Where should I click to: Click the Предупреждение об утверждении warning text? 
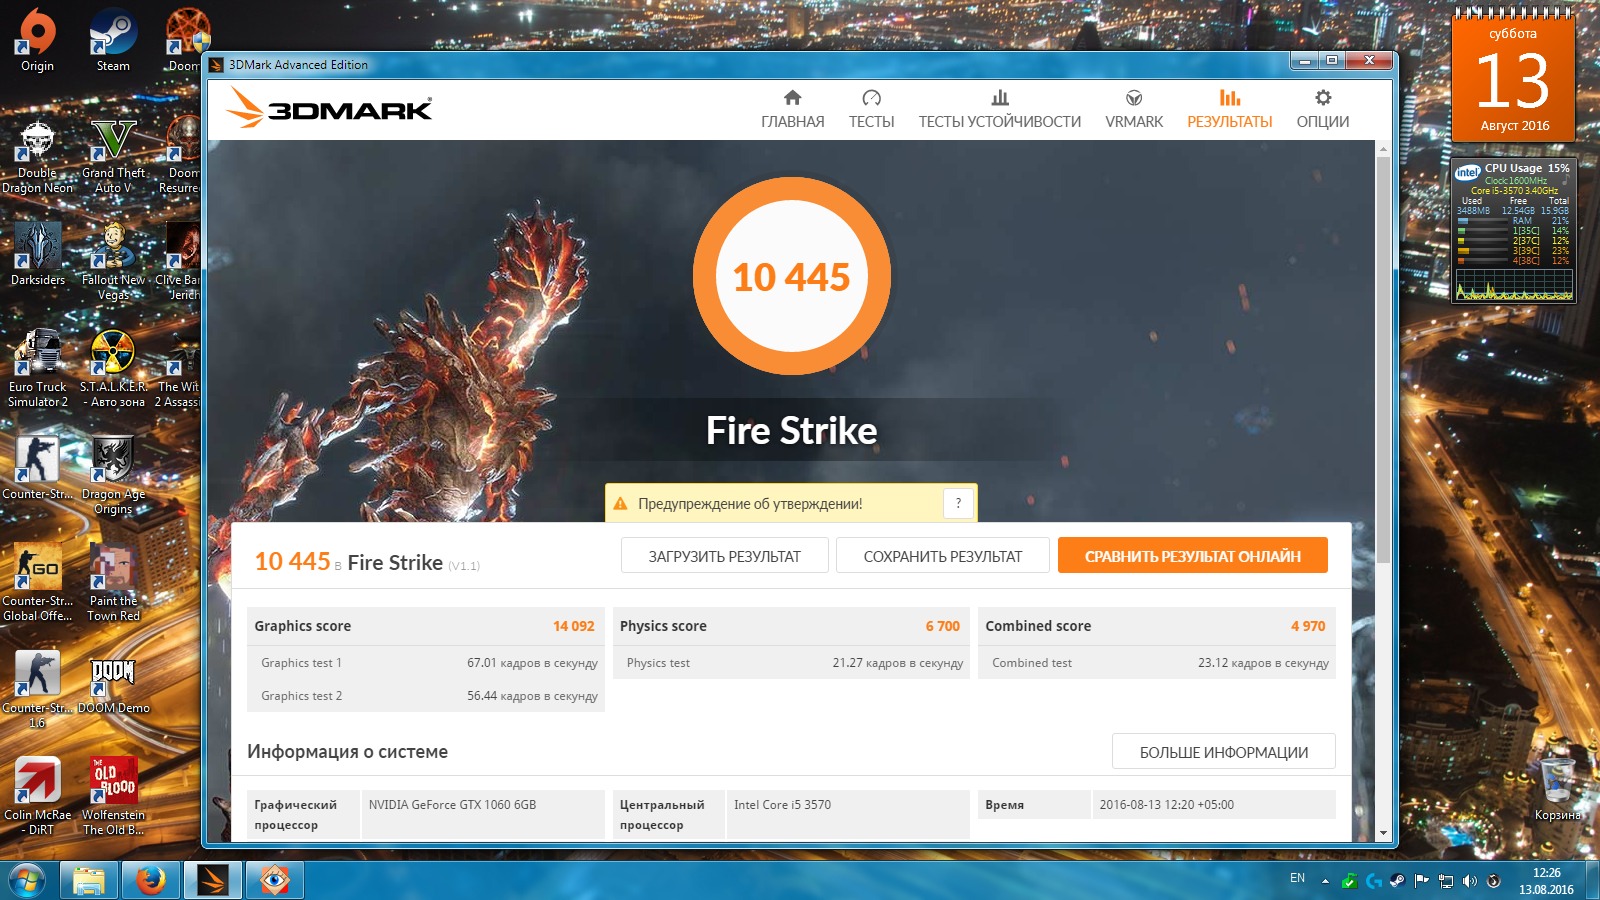(x=750, y=504)
